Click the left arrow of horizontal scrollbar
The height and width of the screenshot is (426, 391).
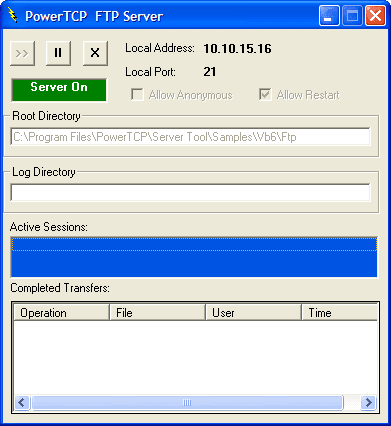pos(22,403)
